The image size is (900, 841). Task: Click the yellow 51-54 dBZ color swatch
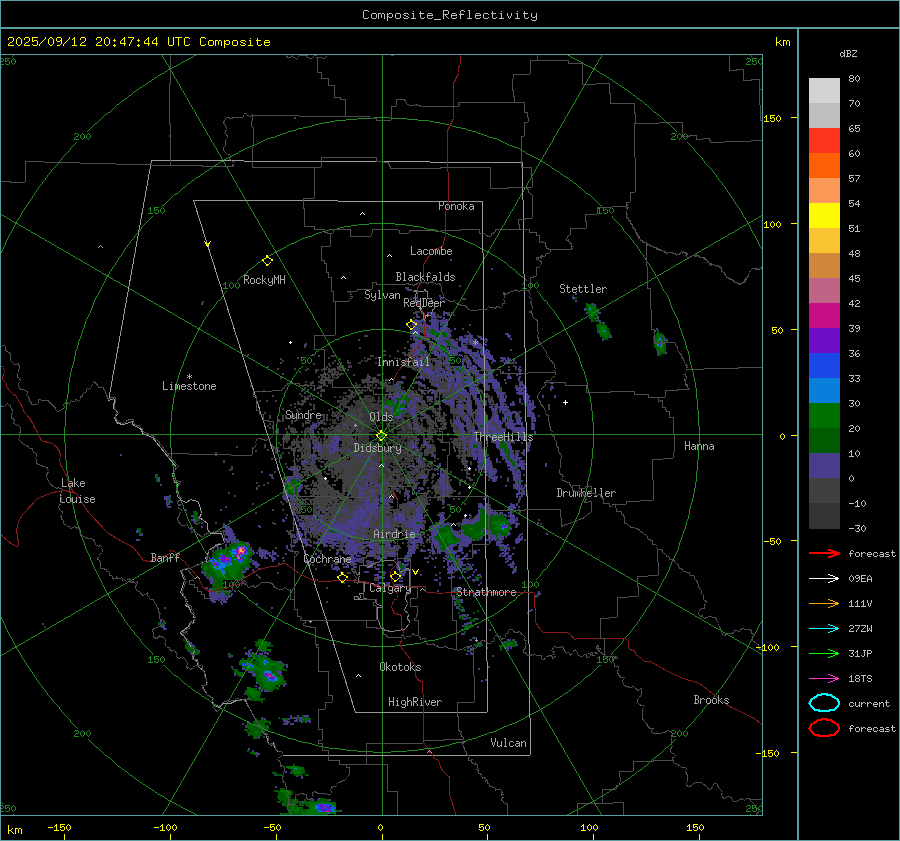coord(824,216)
